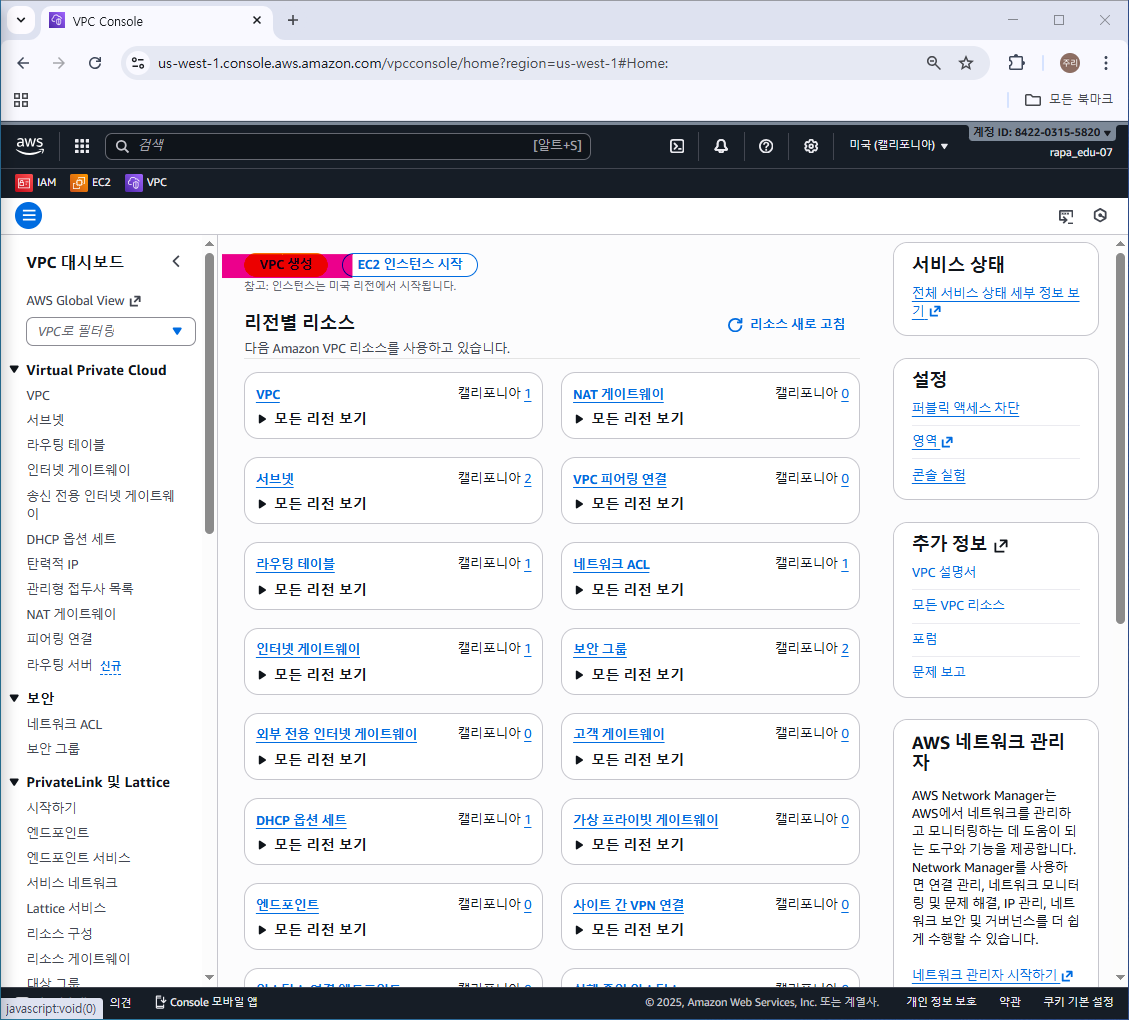Open the tutorials panel icon near top right

1066,216
